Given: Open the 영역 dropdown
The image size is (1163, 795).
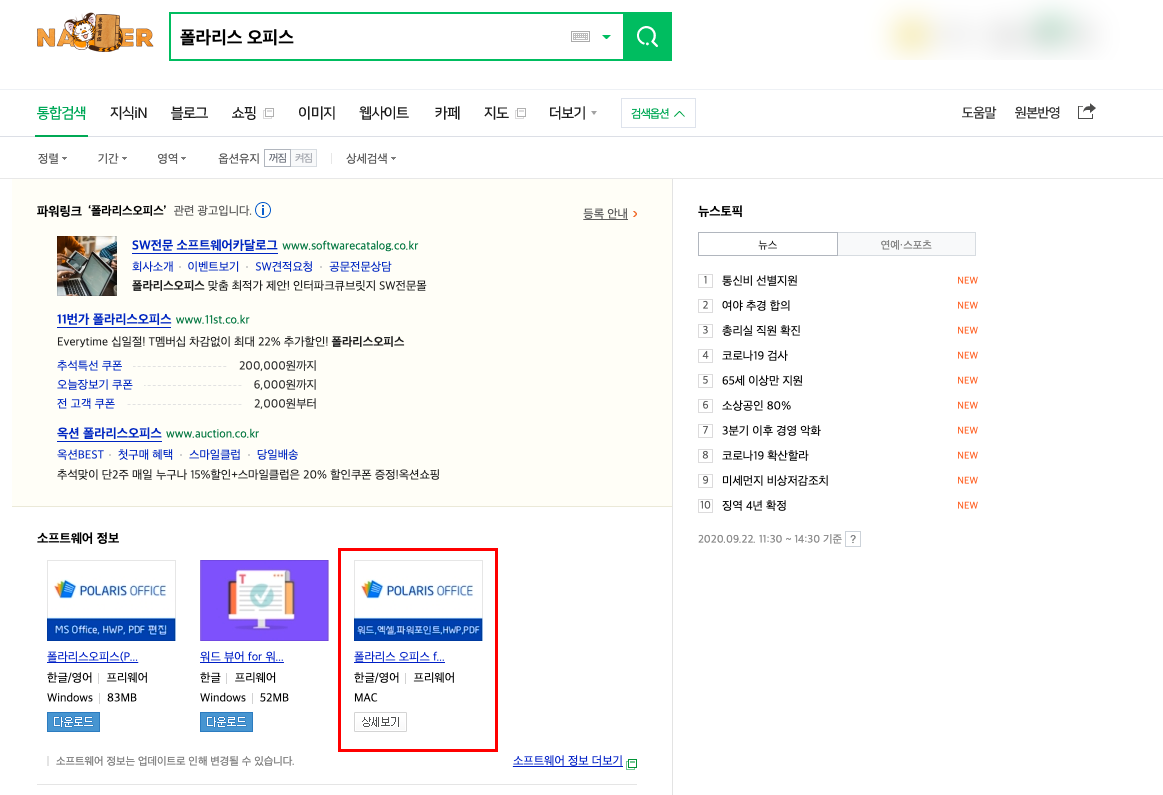Looking at the screenshot, I should point(171,158).
